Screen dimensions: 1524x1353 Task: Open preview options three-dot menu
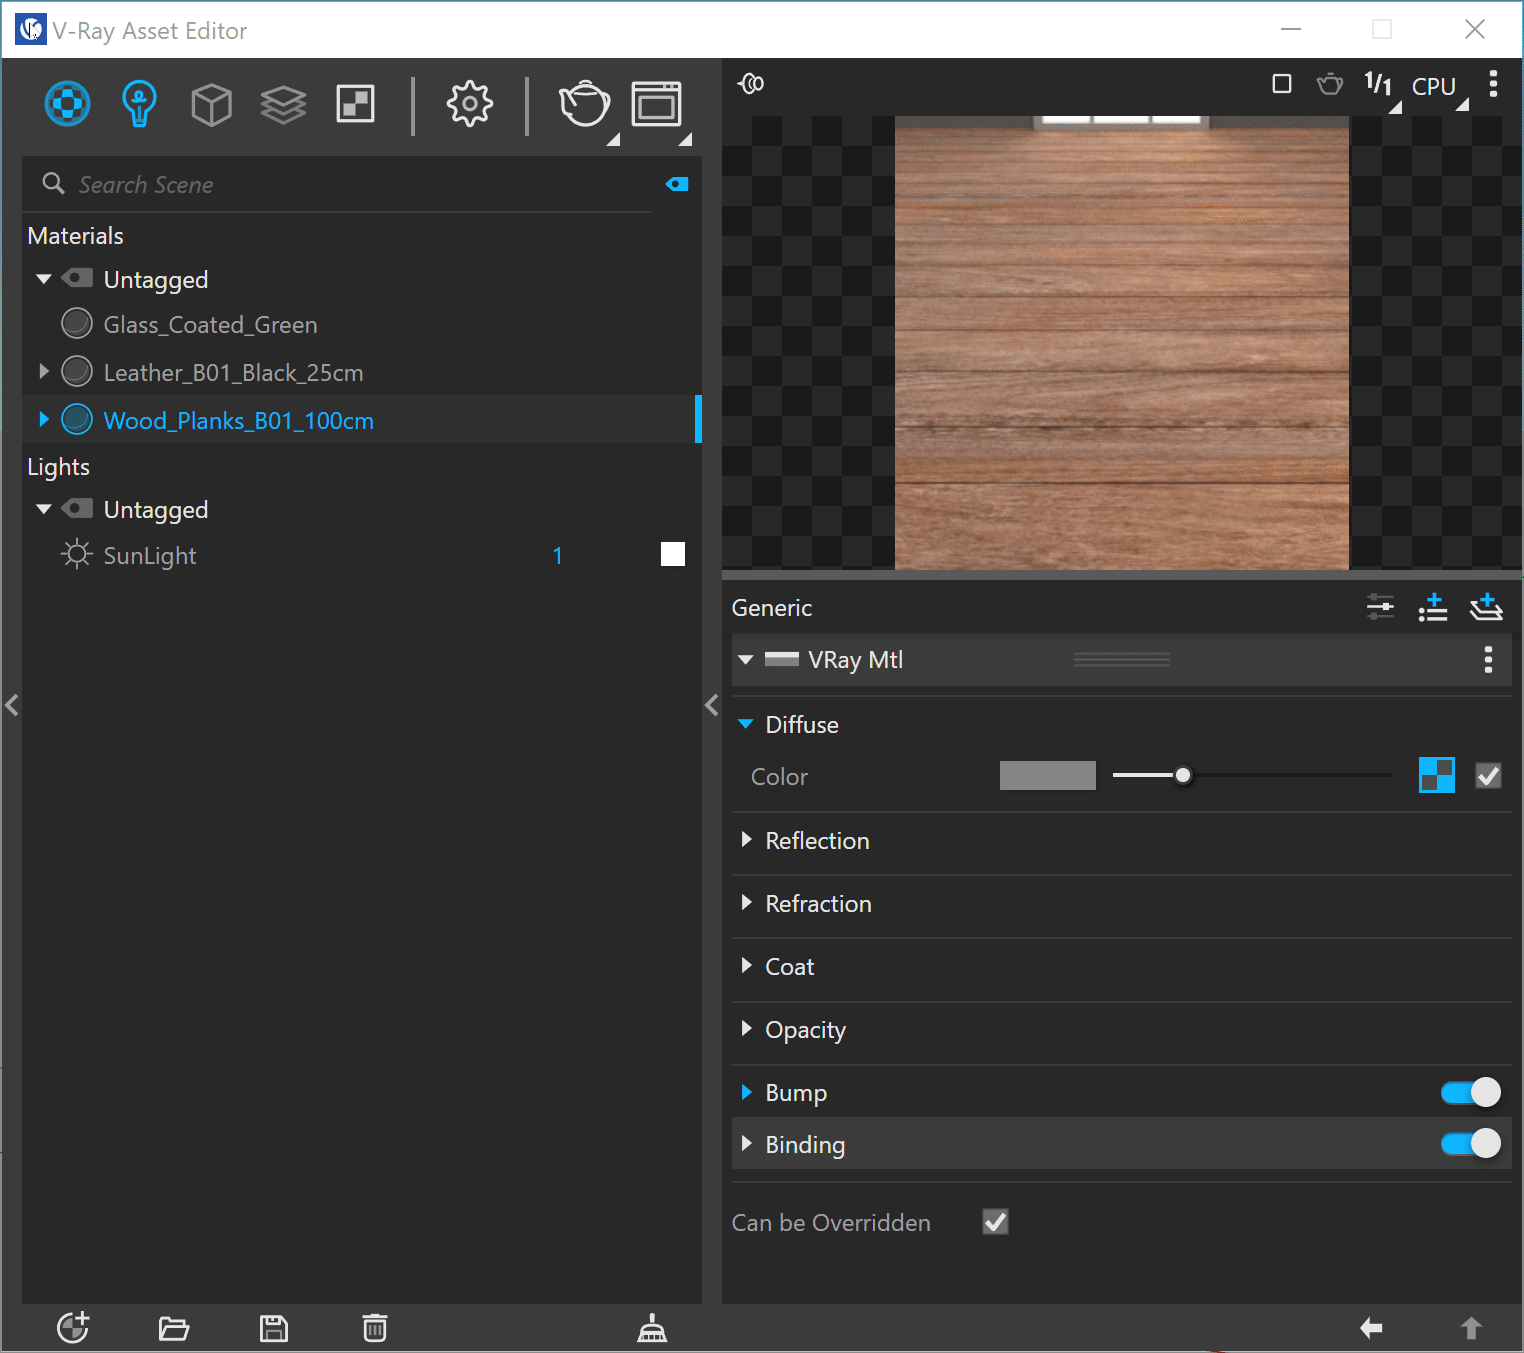pos(1493,84)
